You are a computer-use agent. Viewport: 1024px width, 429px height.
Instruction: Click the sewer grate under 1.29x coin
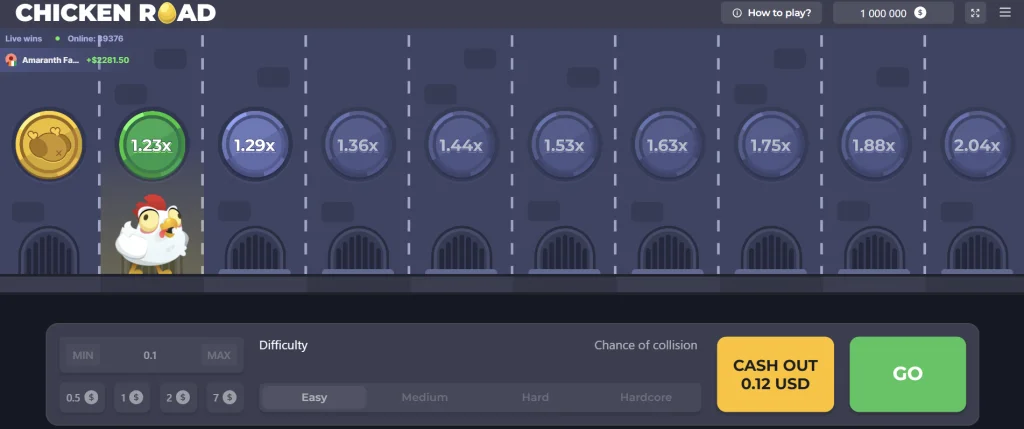255,250
